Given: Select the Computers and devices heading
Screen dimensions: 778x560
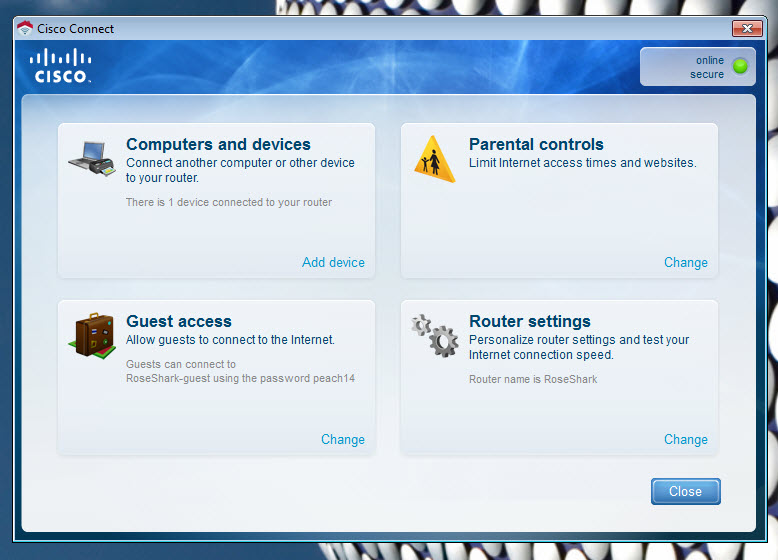Looking at the screenshot, I should [218, 144].
